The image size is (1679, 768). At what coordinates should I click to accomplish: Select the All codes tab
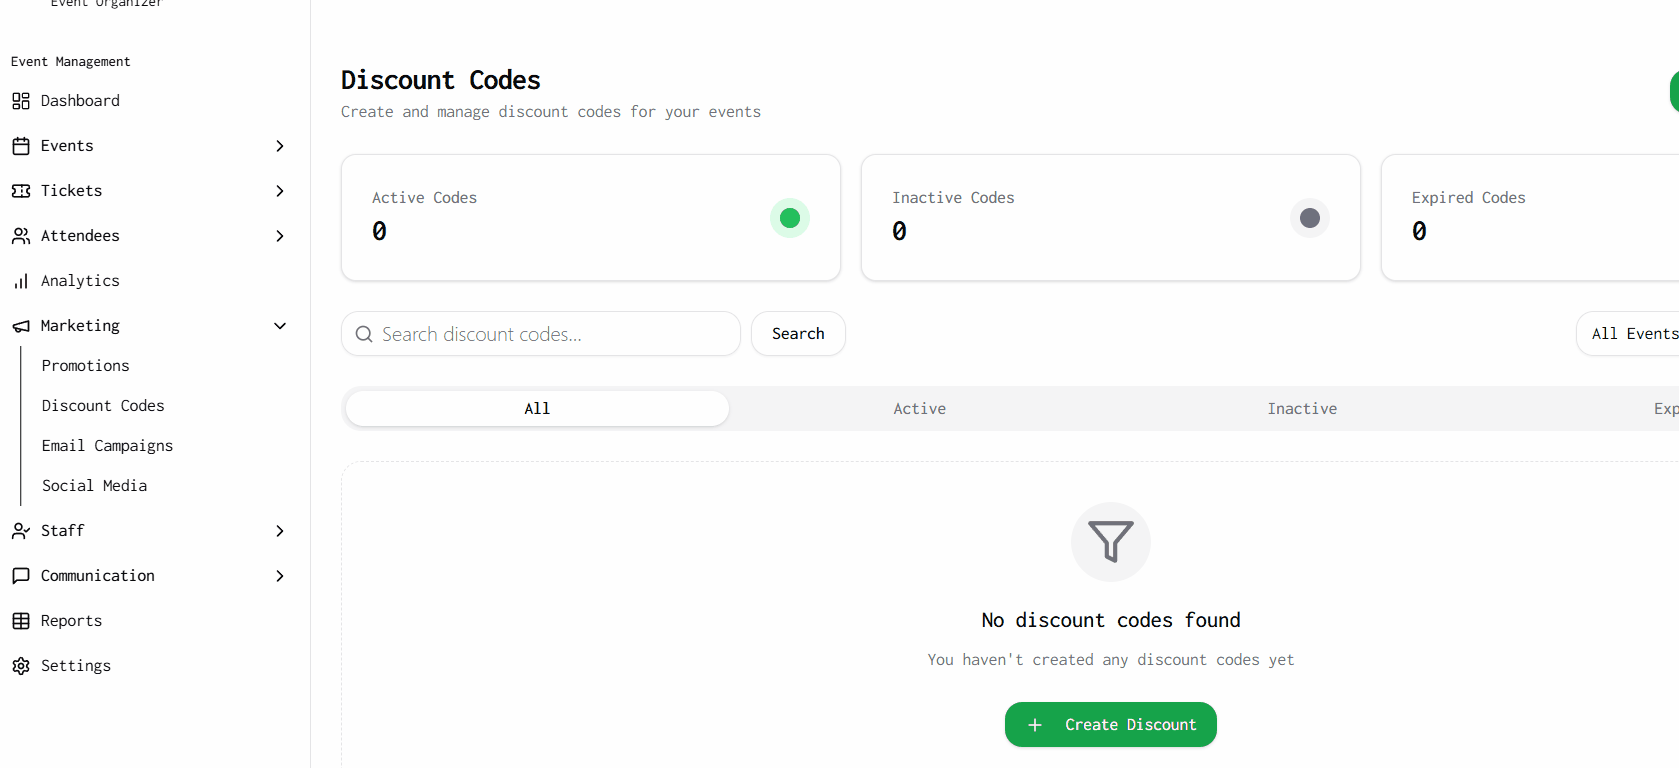[537, 409]
